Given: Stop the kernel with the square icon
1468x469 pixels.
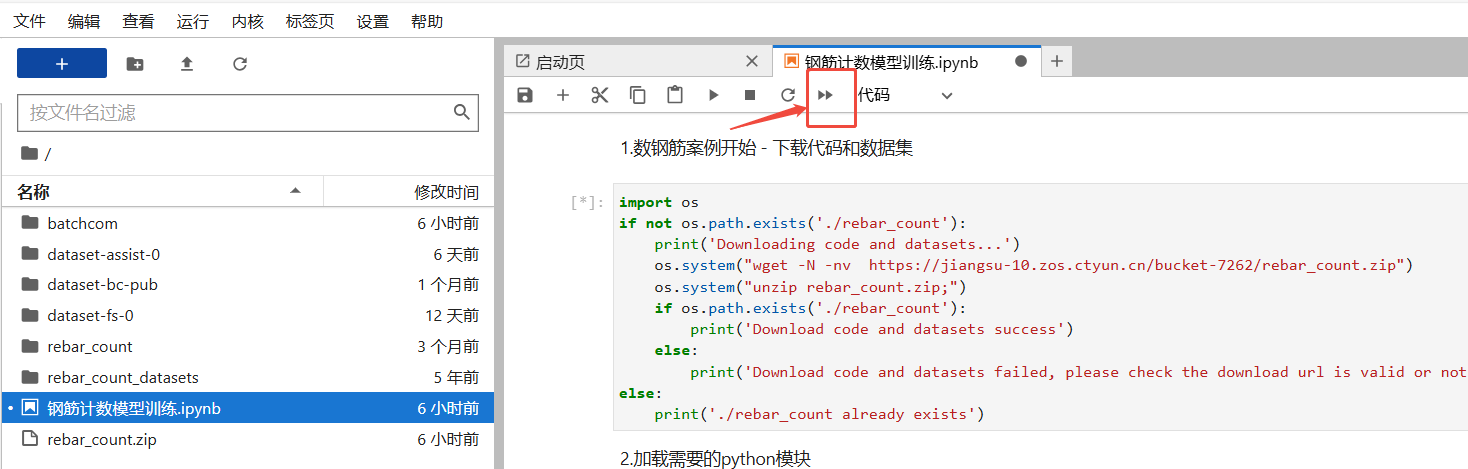Looking at the screenshot, I should coord(750,95).
